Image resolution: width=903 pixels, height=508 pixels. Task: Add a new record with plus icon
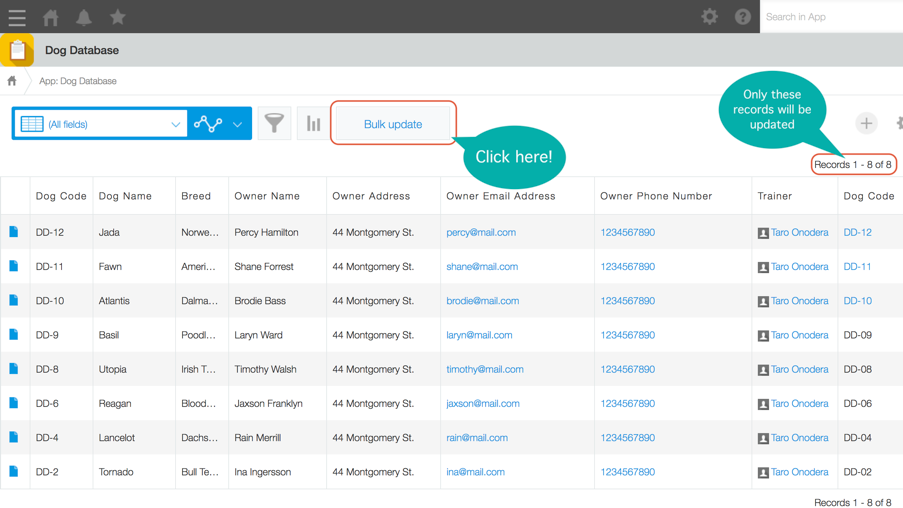[866, 124]
